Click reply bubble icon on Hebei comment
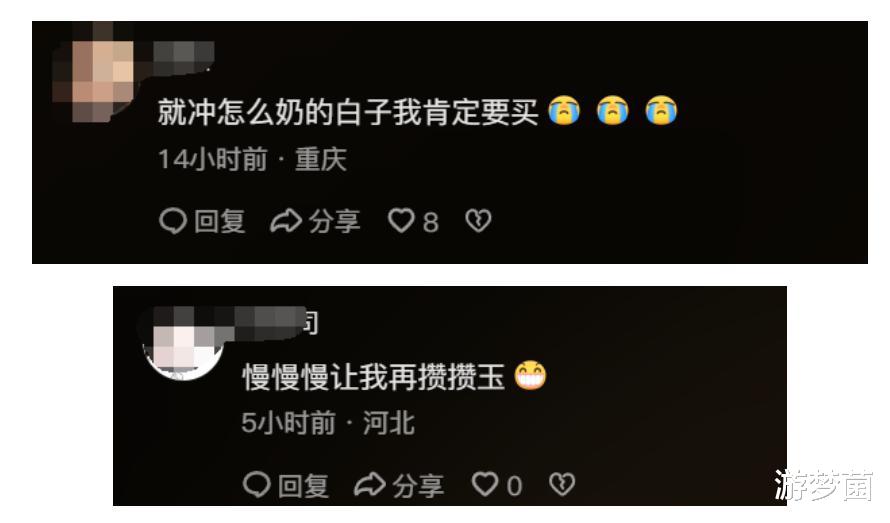This screenshot has width=890, height=523. (256, 484)
